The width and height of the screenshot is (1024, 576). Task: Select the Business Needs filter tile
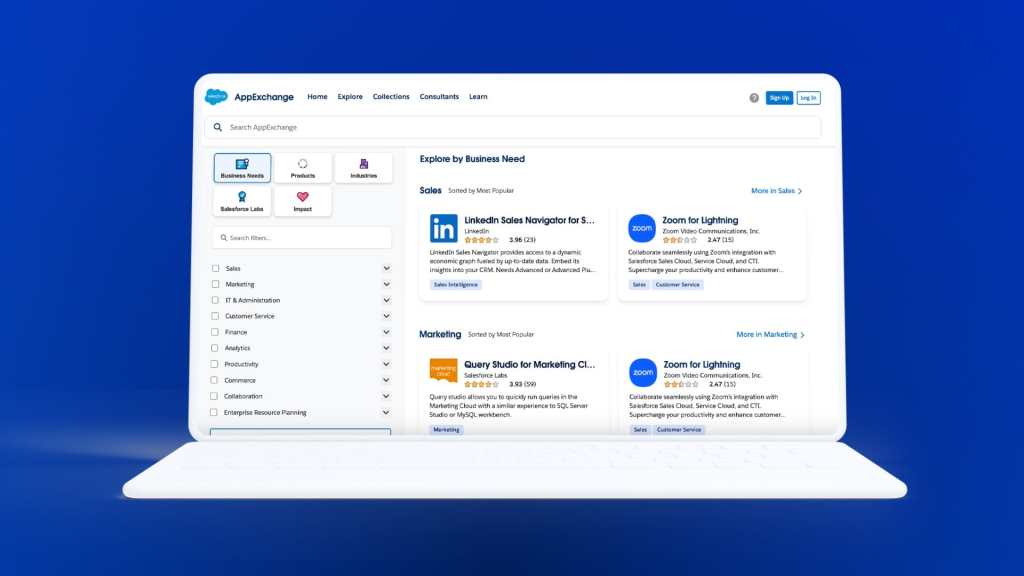click(242, 168)
